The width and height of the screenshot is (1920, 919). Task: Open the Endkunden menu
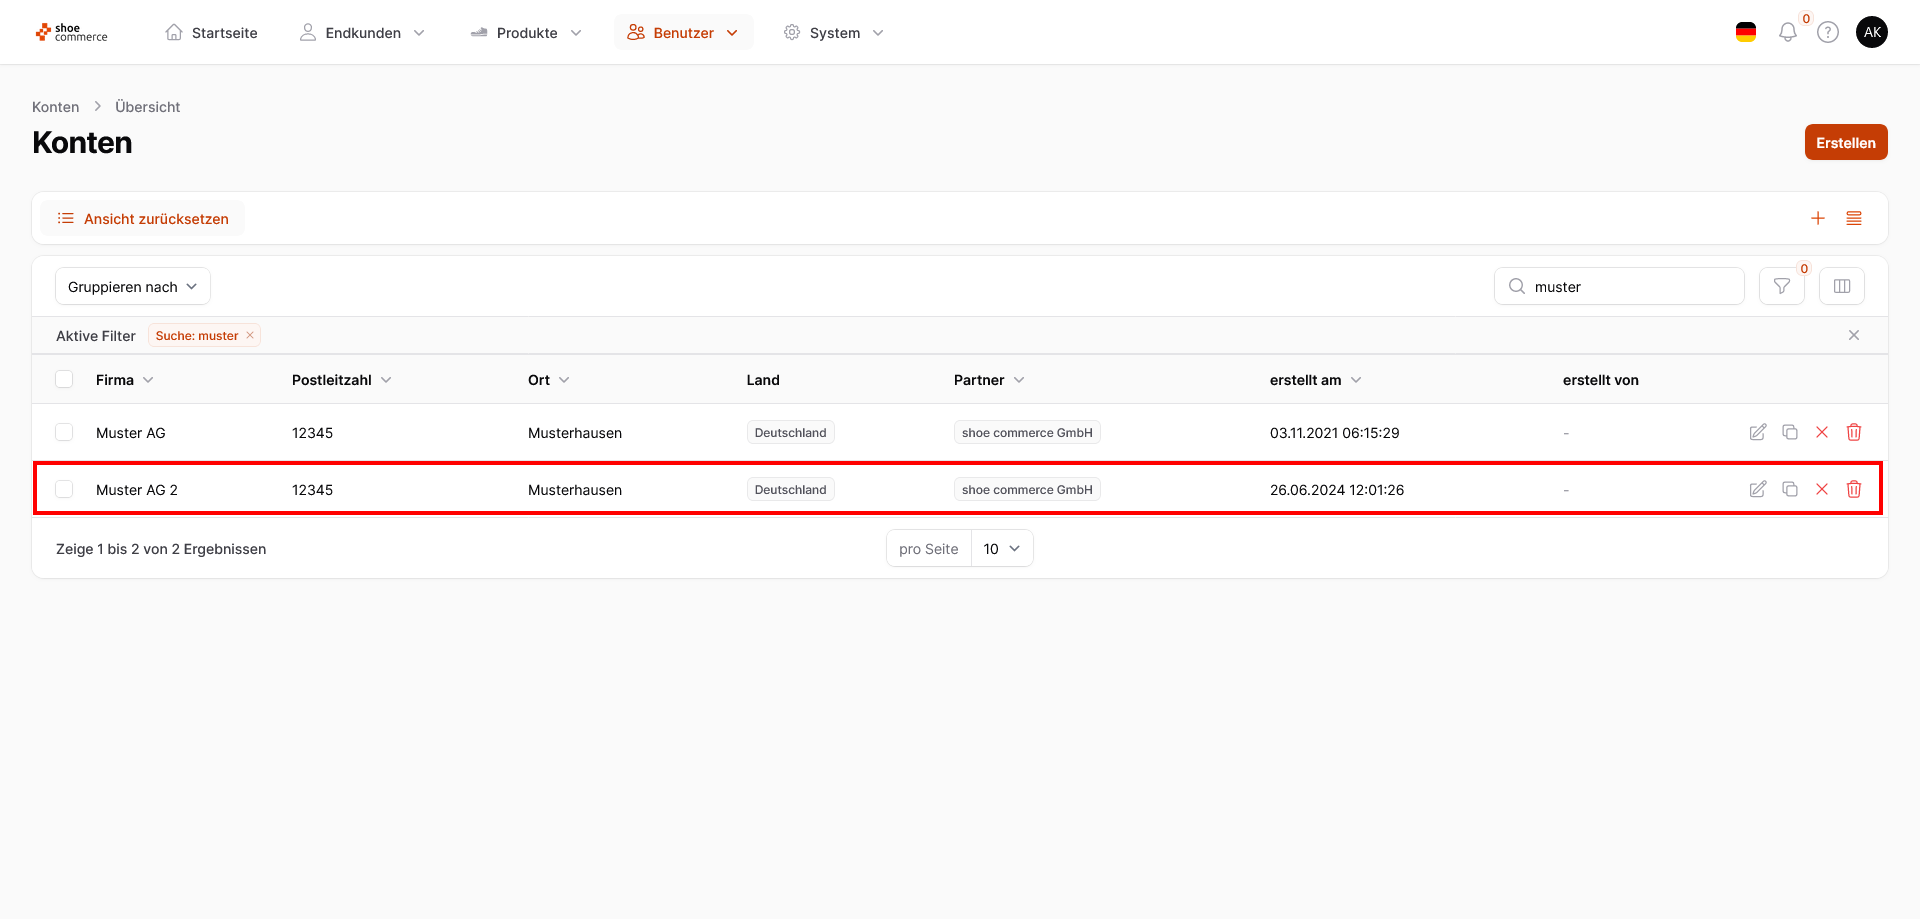(x=362, y=32)
